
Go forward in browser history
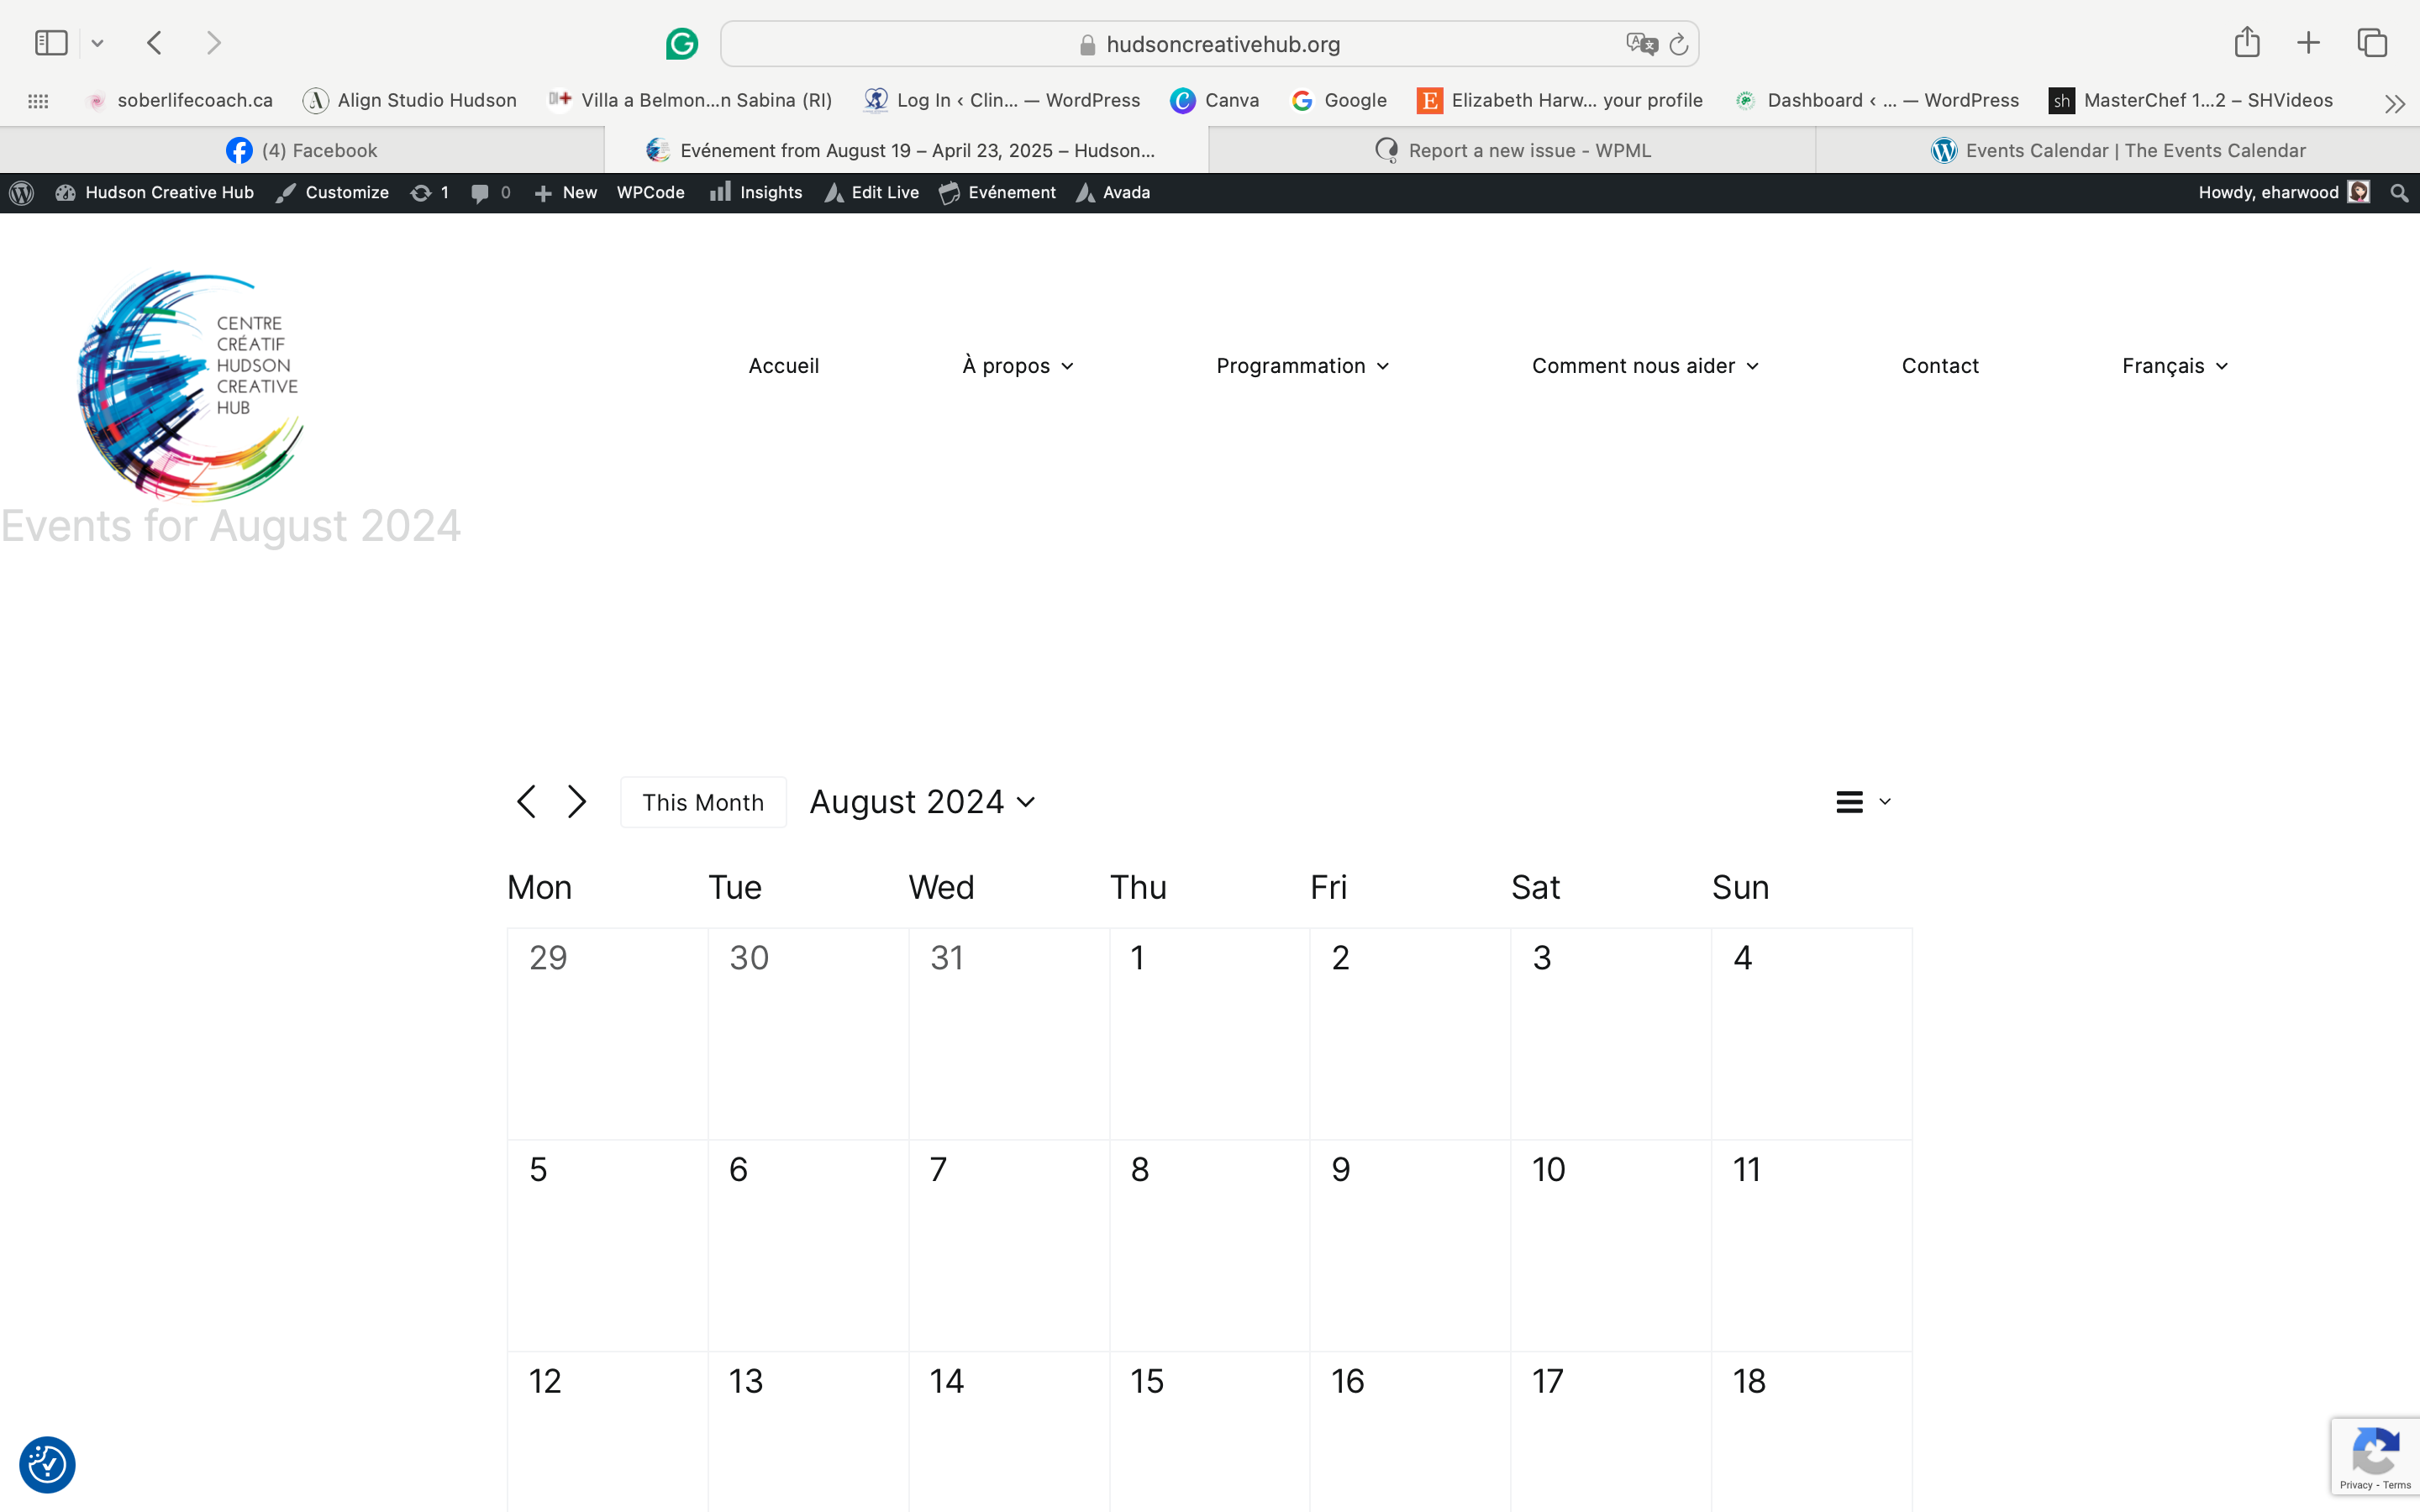coord(213,43)
